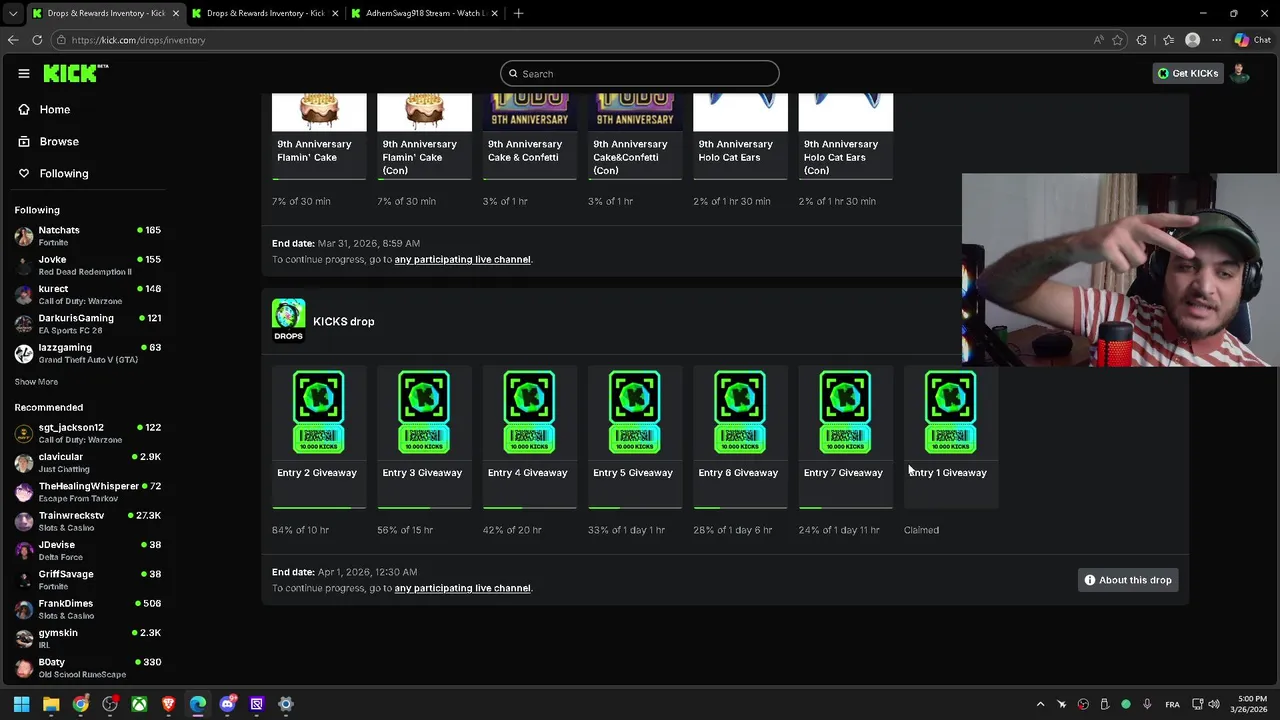Open Microsoft Edge from taskbar

[198, 704]
